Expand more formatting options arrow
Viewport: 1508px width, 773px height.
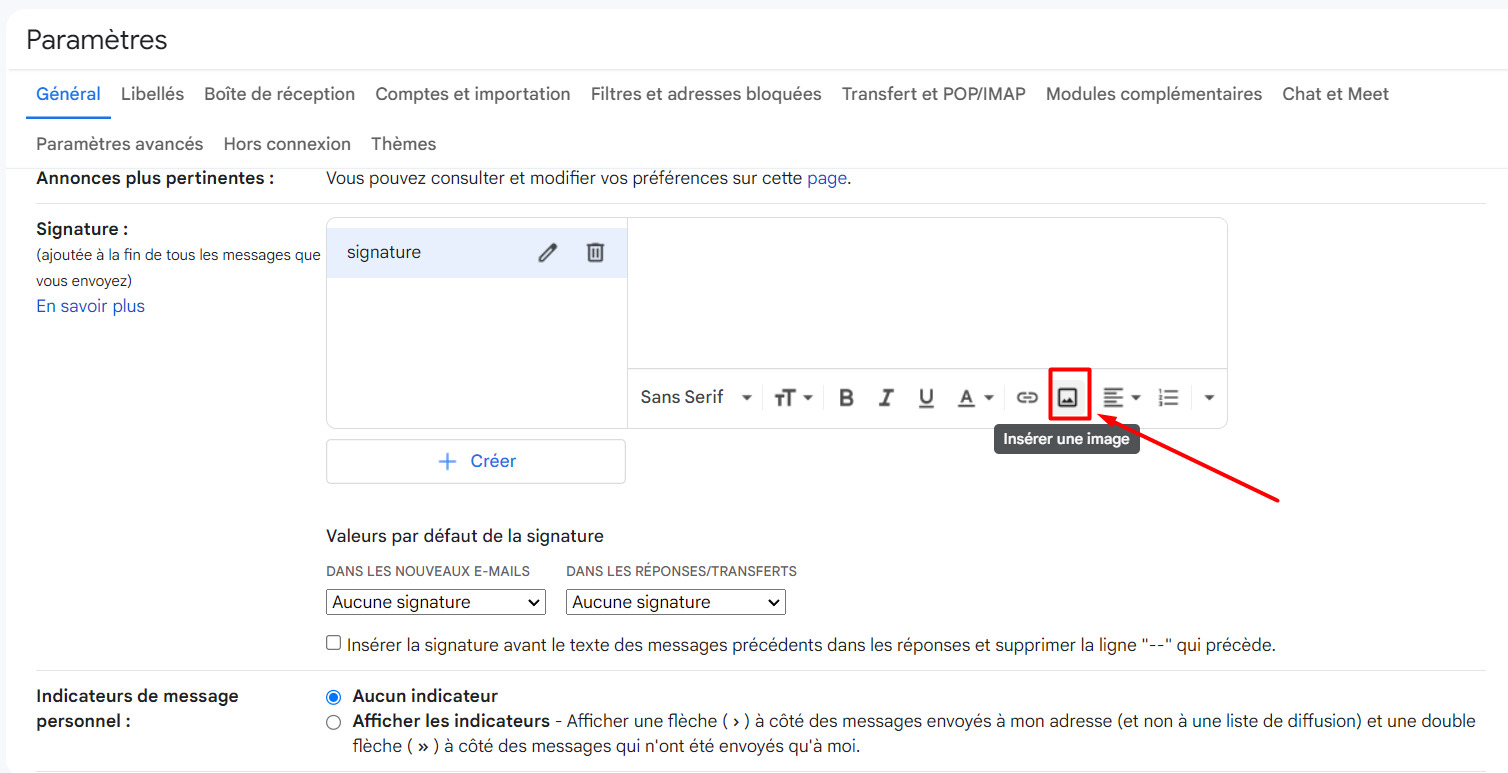[x=1209, y=398]
